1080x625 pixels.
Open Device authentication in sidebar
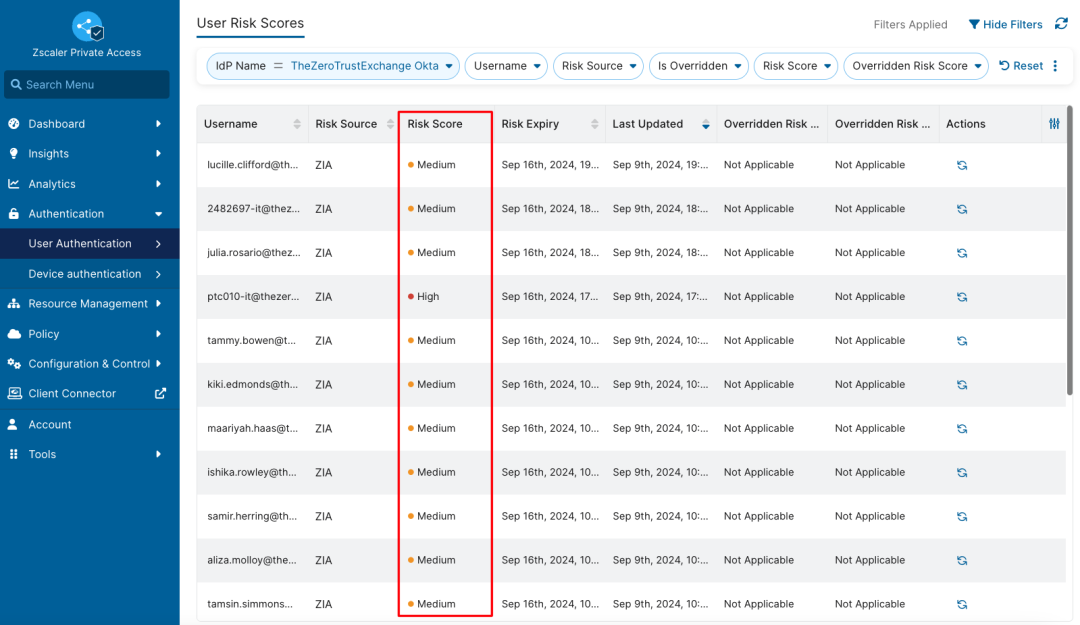(x=85, y=274)
